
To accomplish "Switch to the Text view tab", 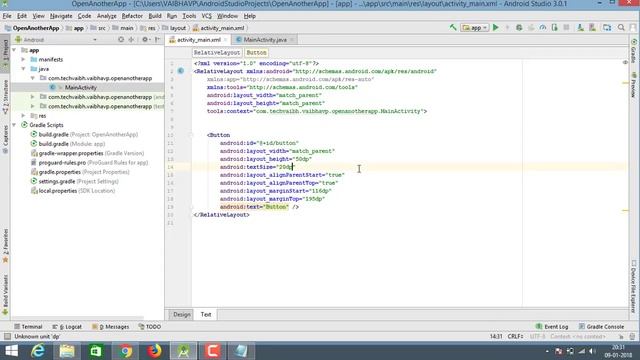I will point(206,314).
